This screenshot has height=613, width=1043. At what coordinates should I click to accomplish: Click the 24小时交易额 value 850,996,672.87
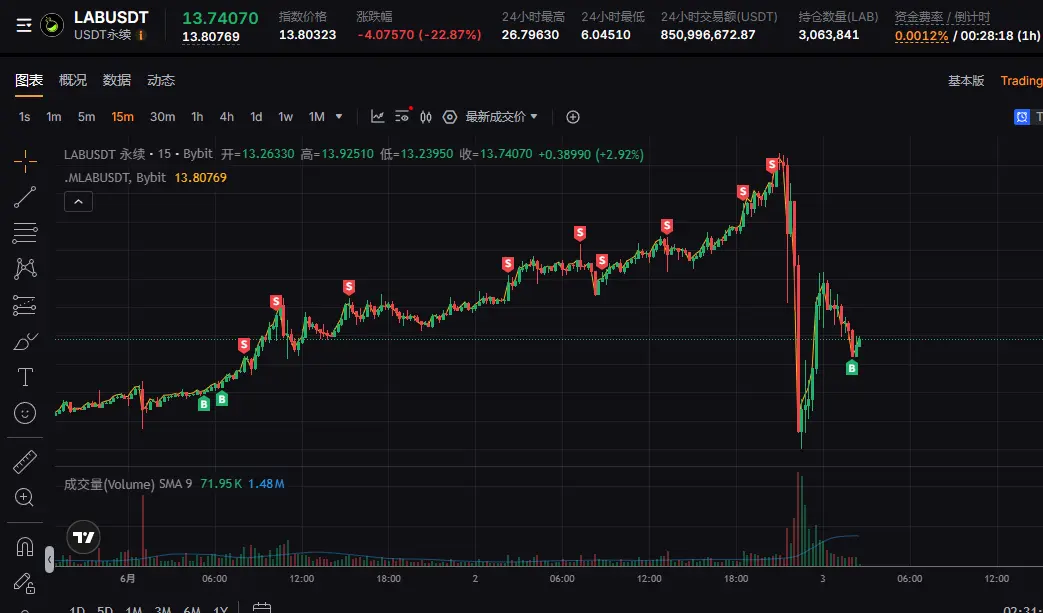pyautogui.click(x=708, y=35)
